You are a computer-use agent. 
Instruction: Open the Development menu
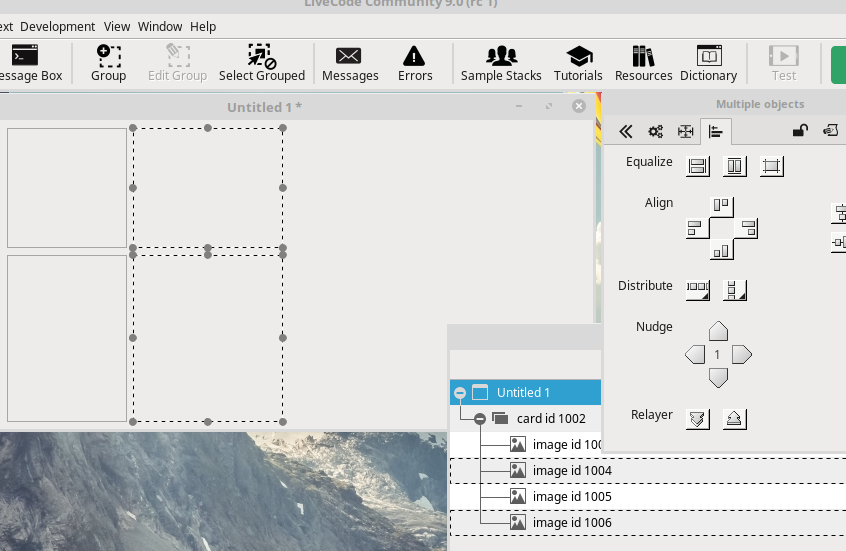pos(57,27)
